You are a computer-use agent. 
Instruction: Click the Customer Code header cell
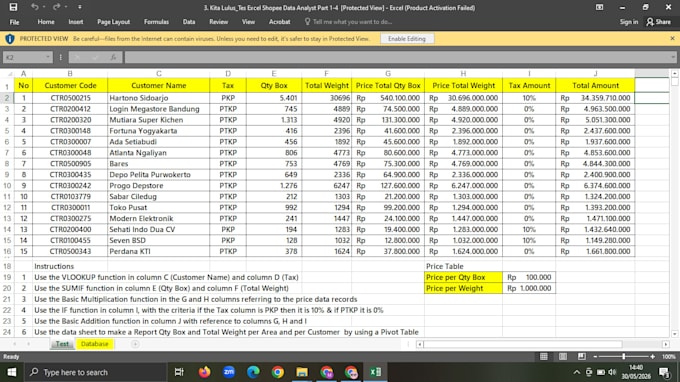(70, 85)
